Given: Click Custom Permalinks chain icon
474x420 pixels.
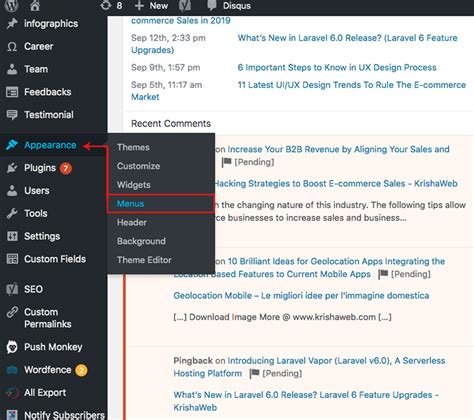Looking at the screenshot, I should (12, 312).
